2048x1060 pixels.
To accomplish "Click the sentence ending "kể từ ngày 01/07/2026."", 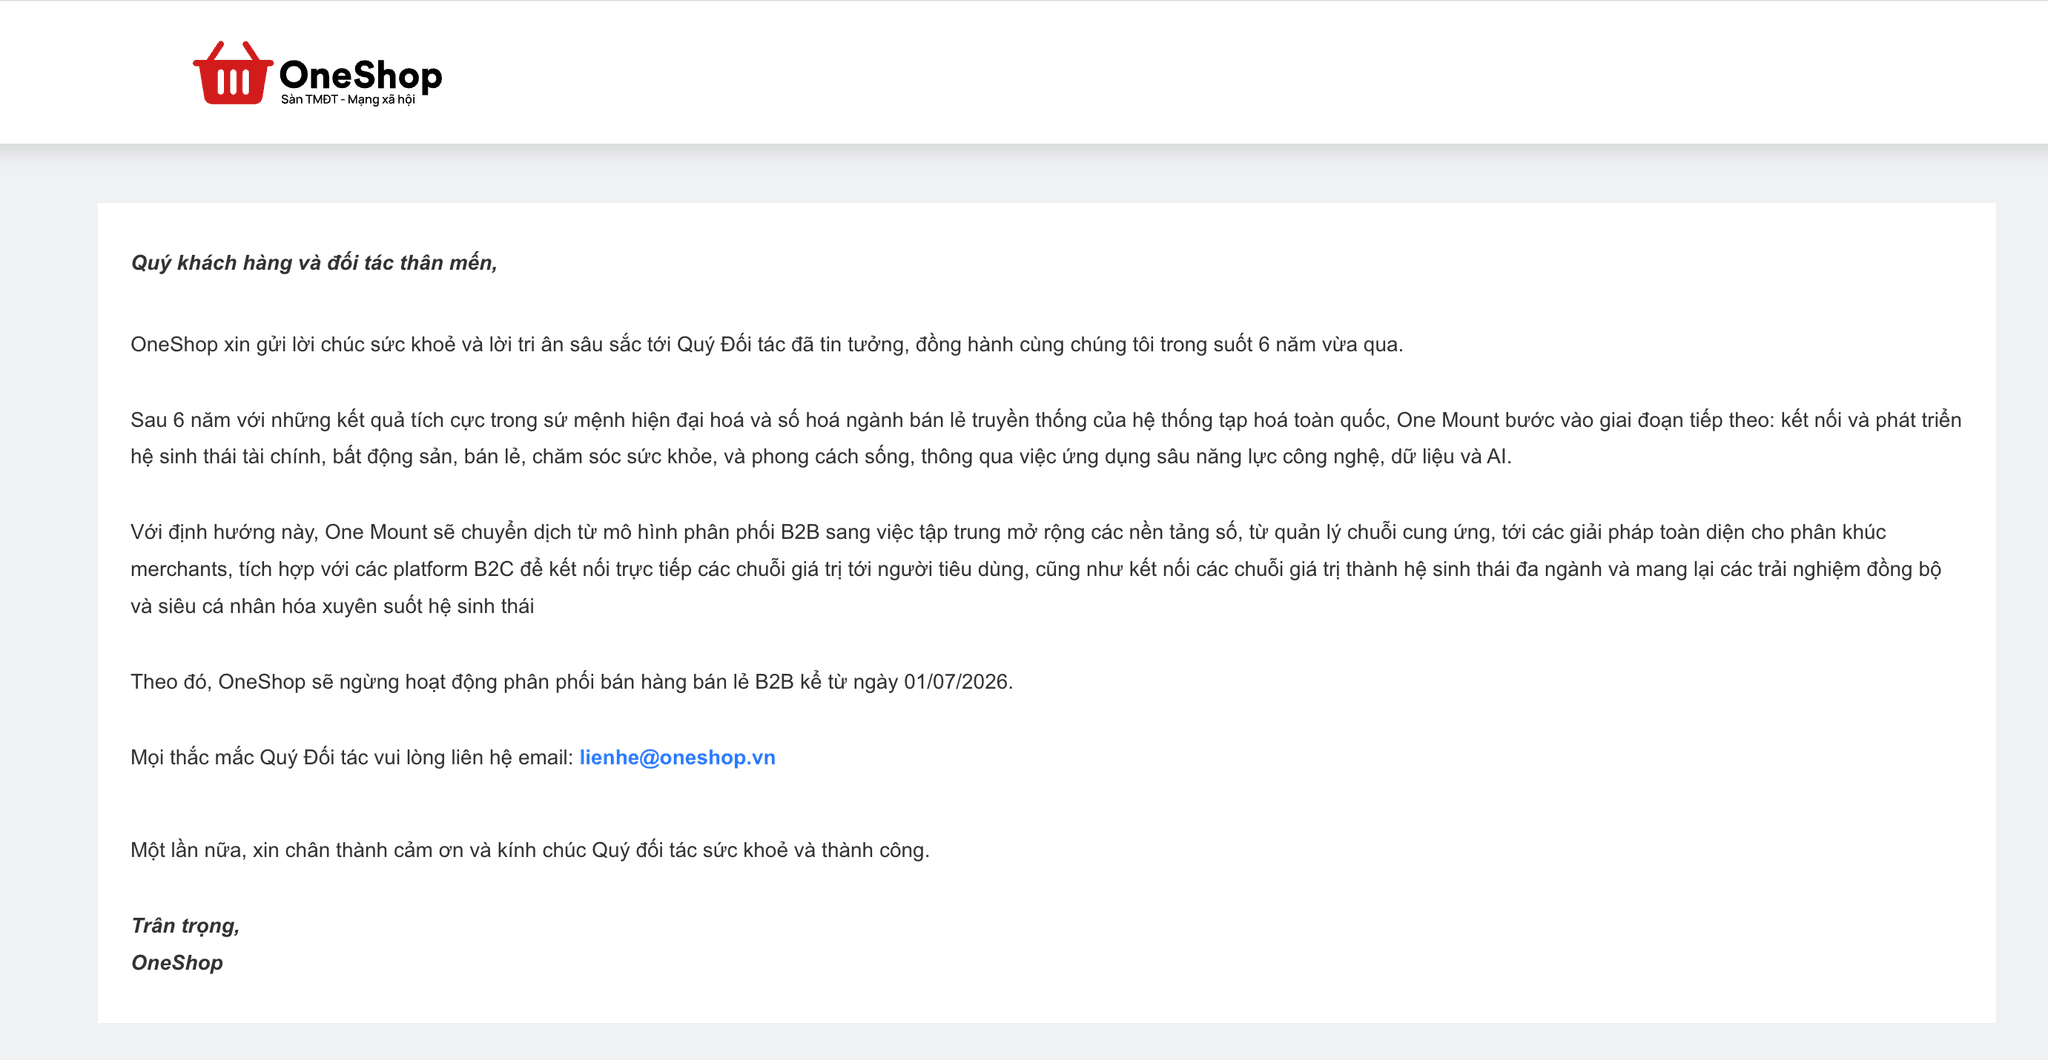I will 572,682.
